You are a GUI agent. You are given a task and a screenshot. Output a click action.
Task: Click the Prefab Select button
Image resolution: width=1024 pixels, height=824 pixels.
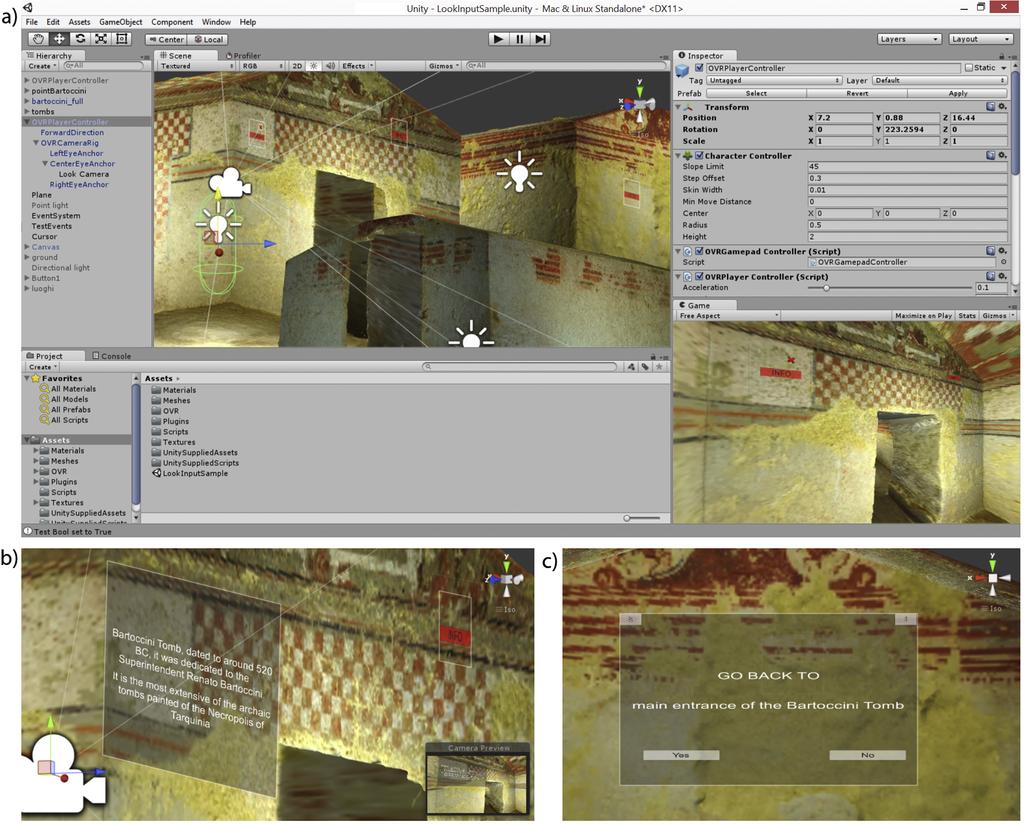pyautogui.click(x=756, y=93)
